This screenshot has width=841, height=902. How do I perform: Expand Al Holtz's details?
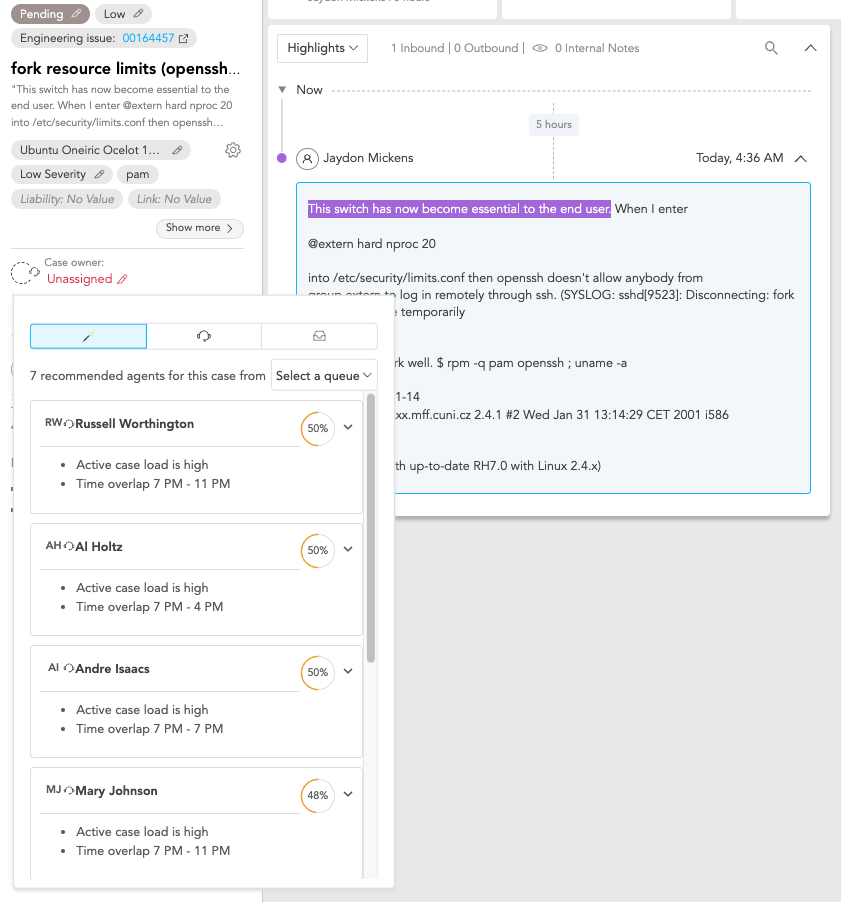click(x=348, y=549)
